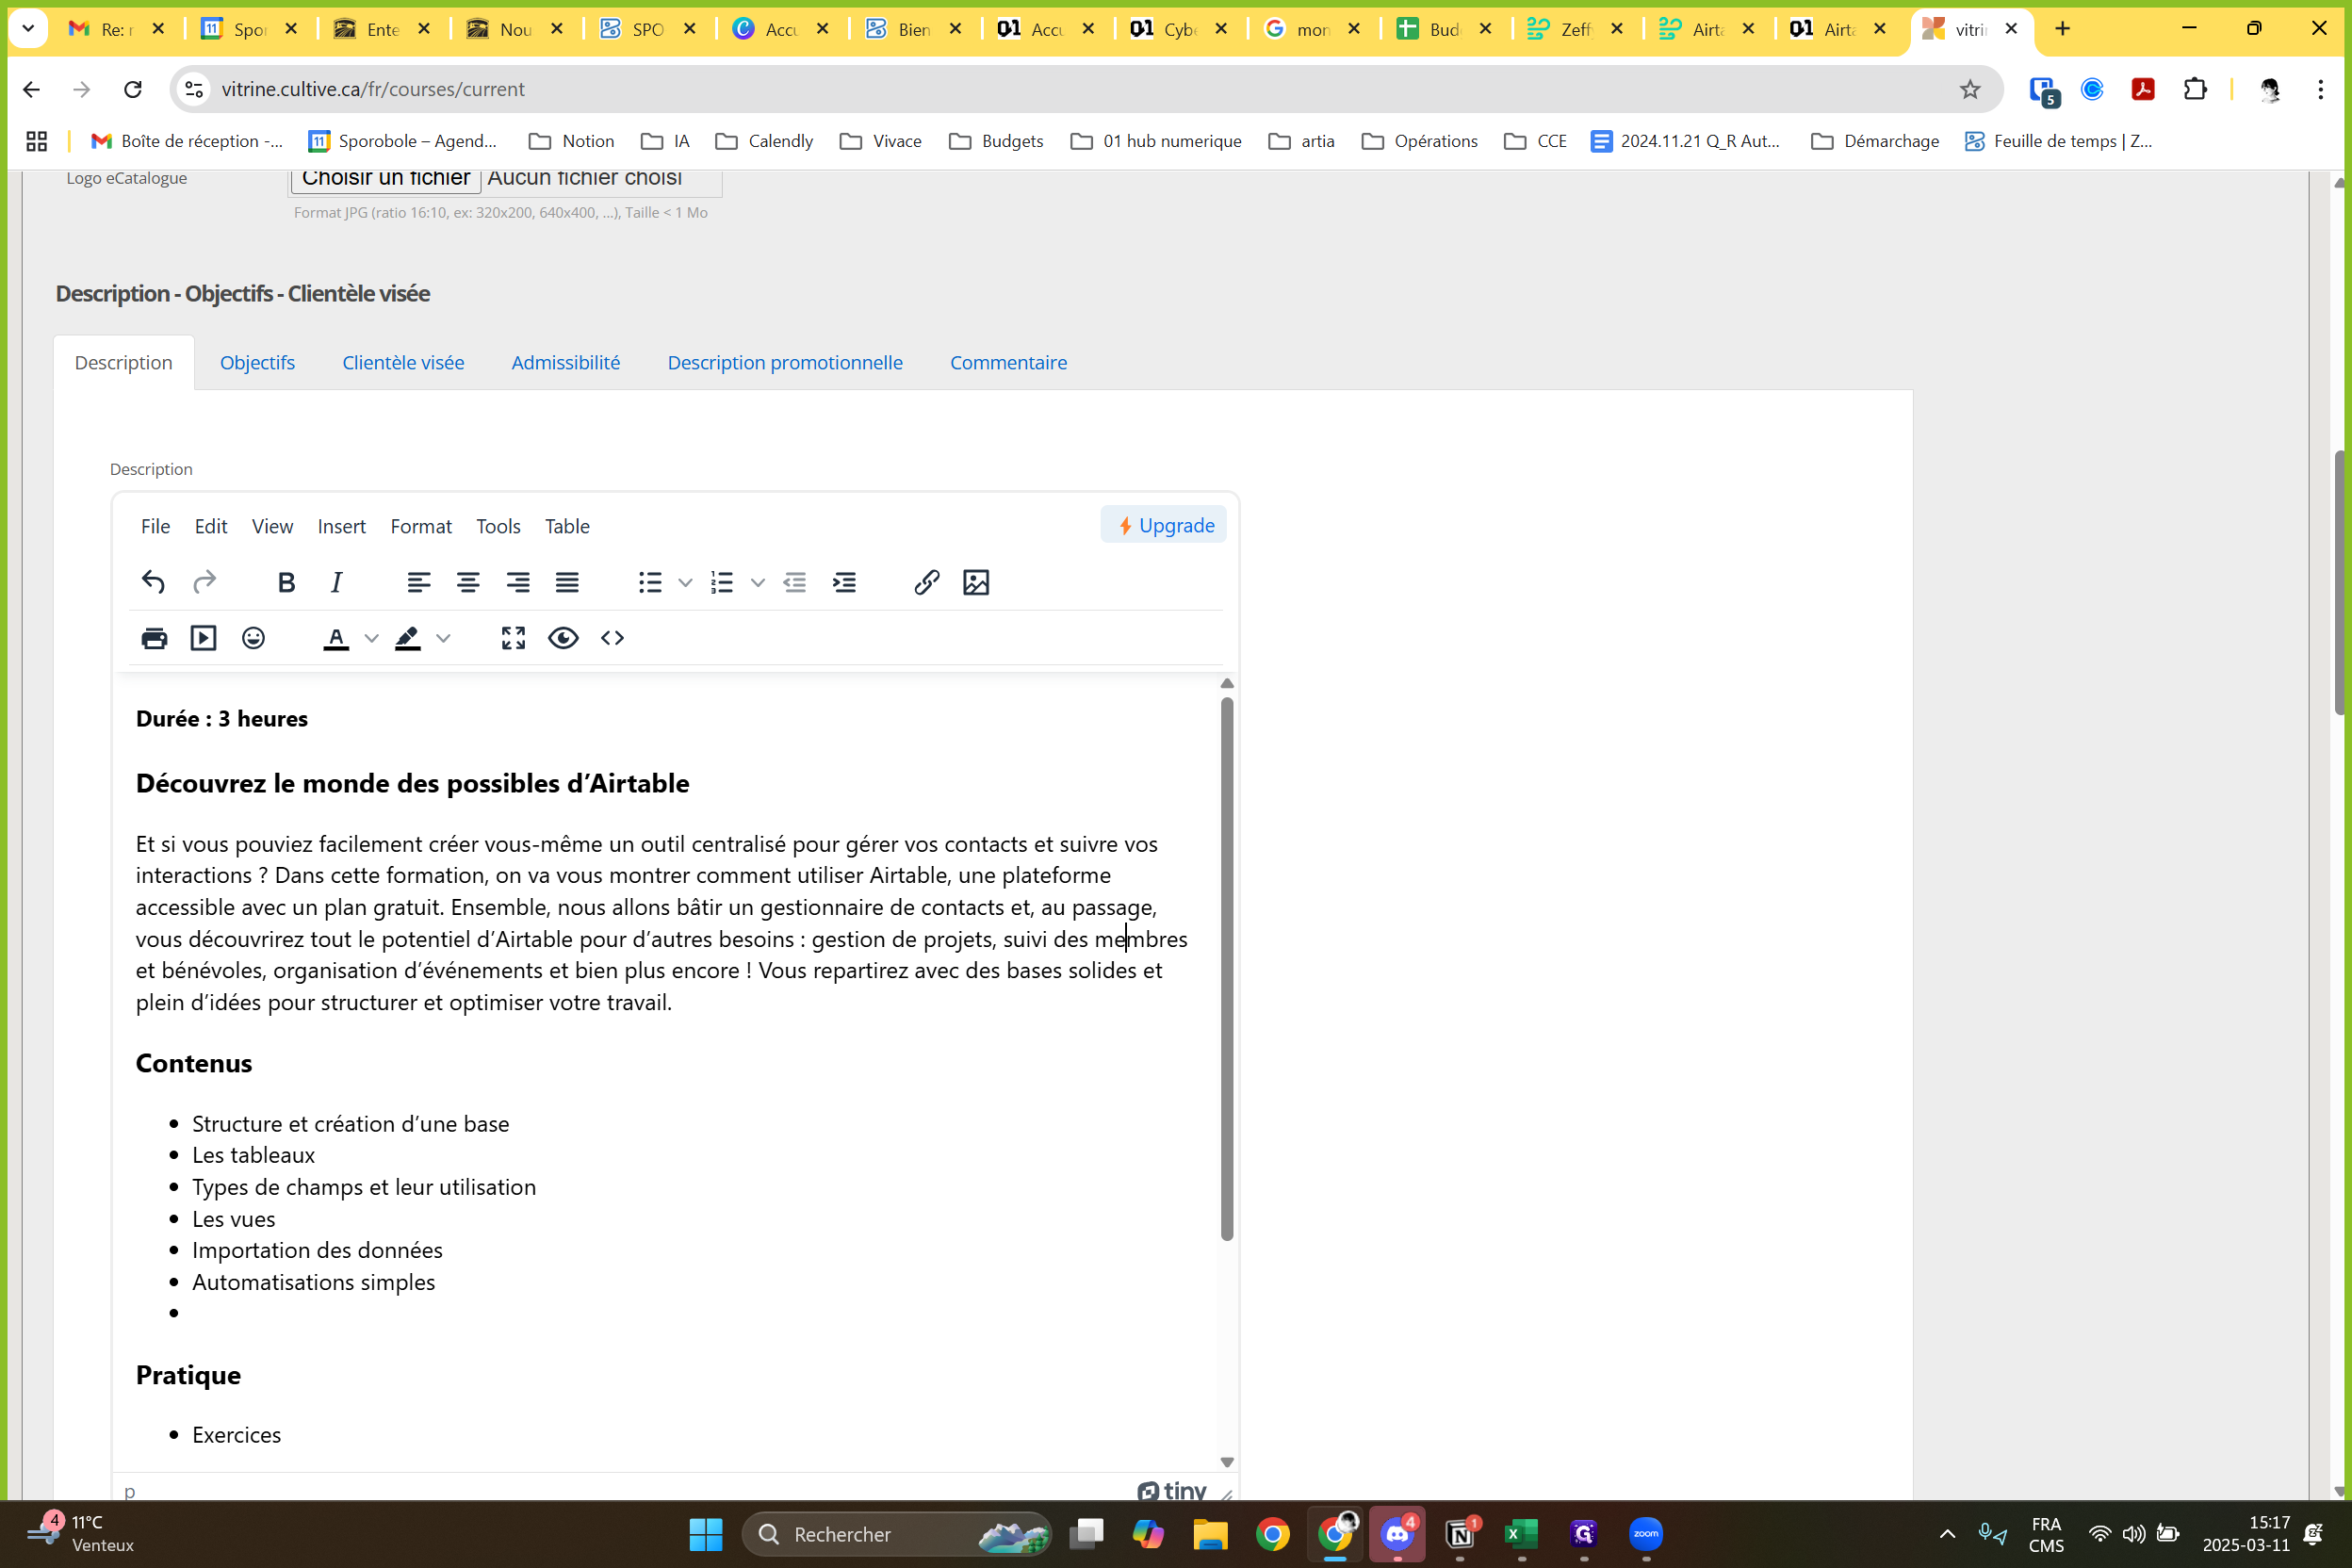Toggle bold formatting in the editor

(x=286, y=582)
